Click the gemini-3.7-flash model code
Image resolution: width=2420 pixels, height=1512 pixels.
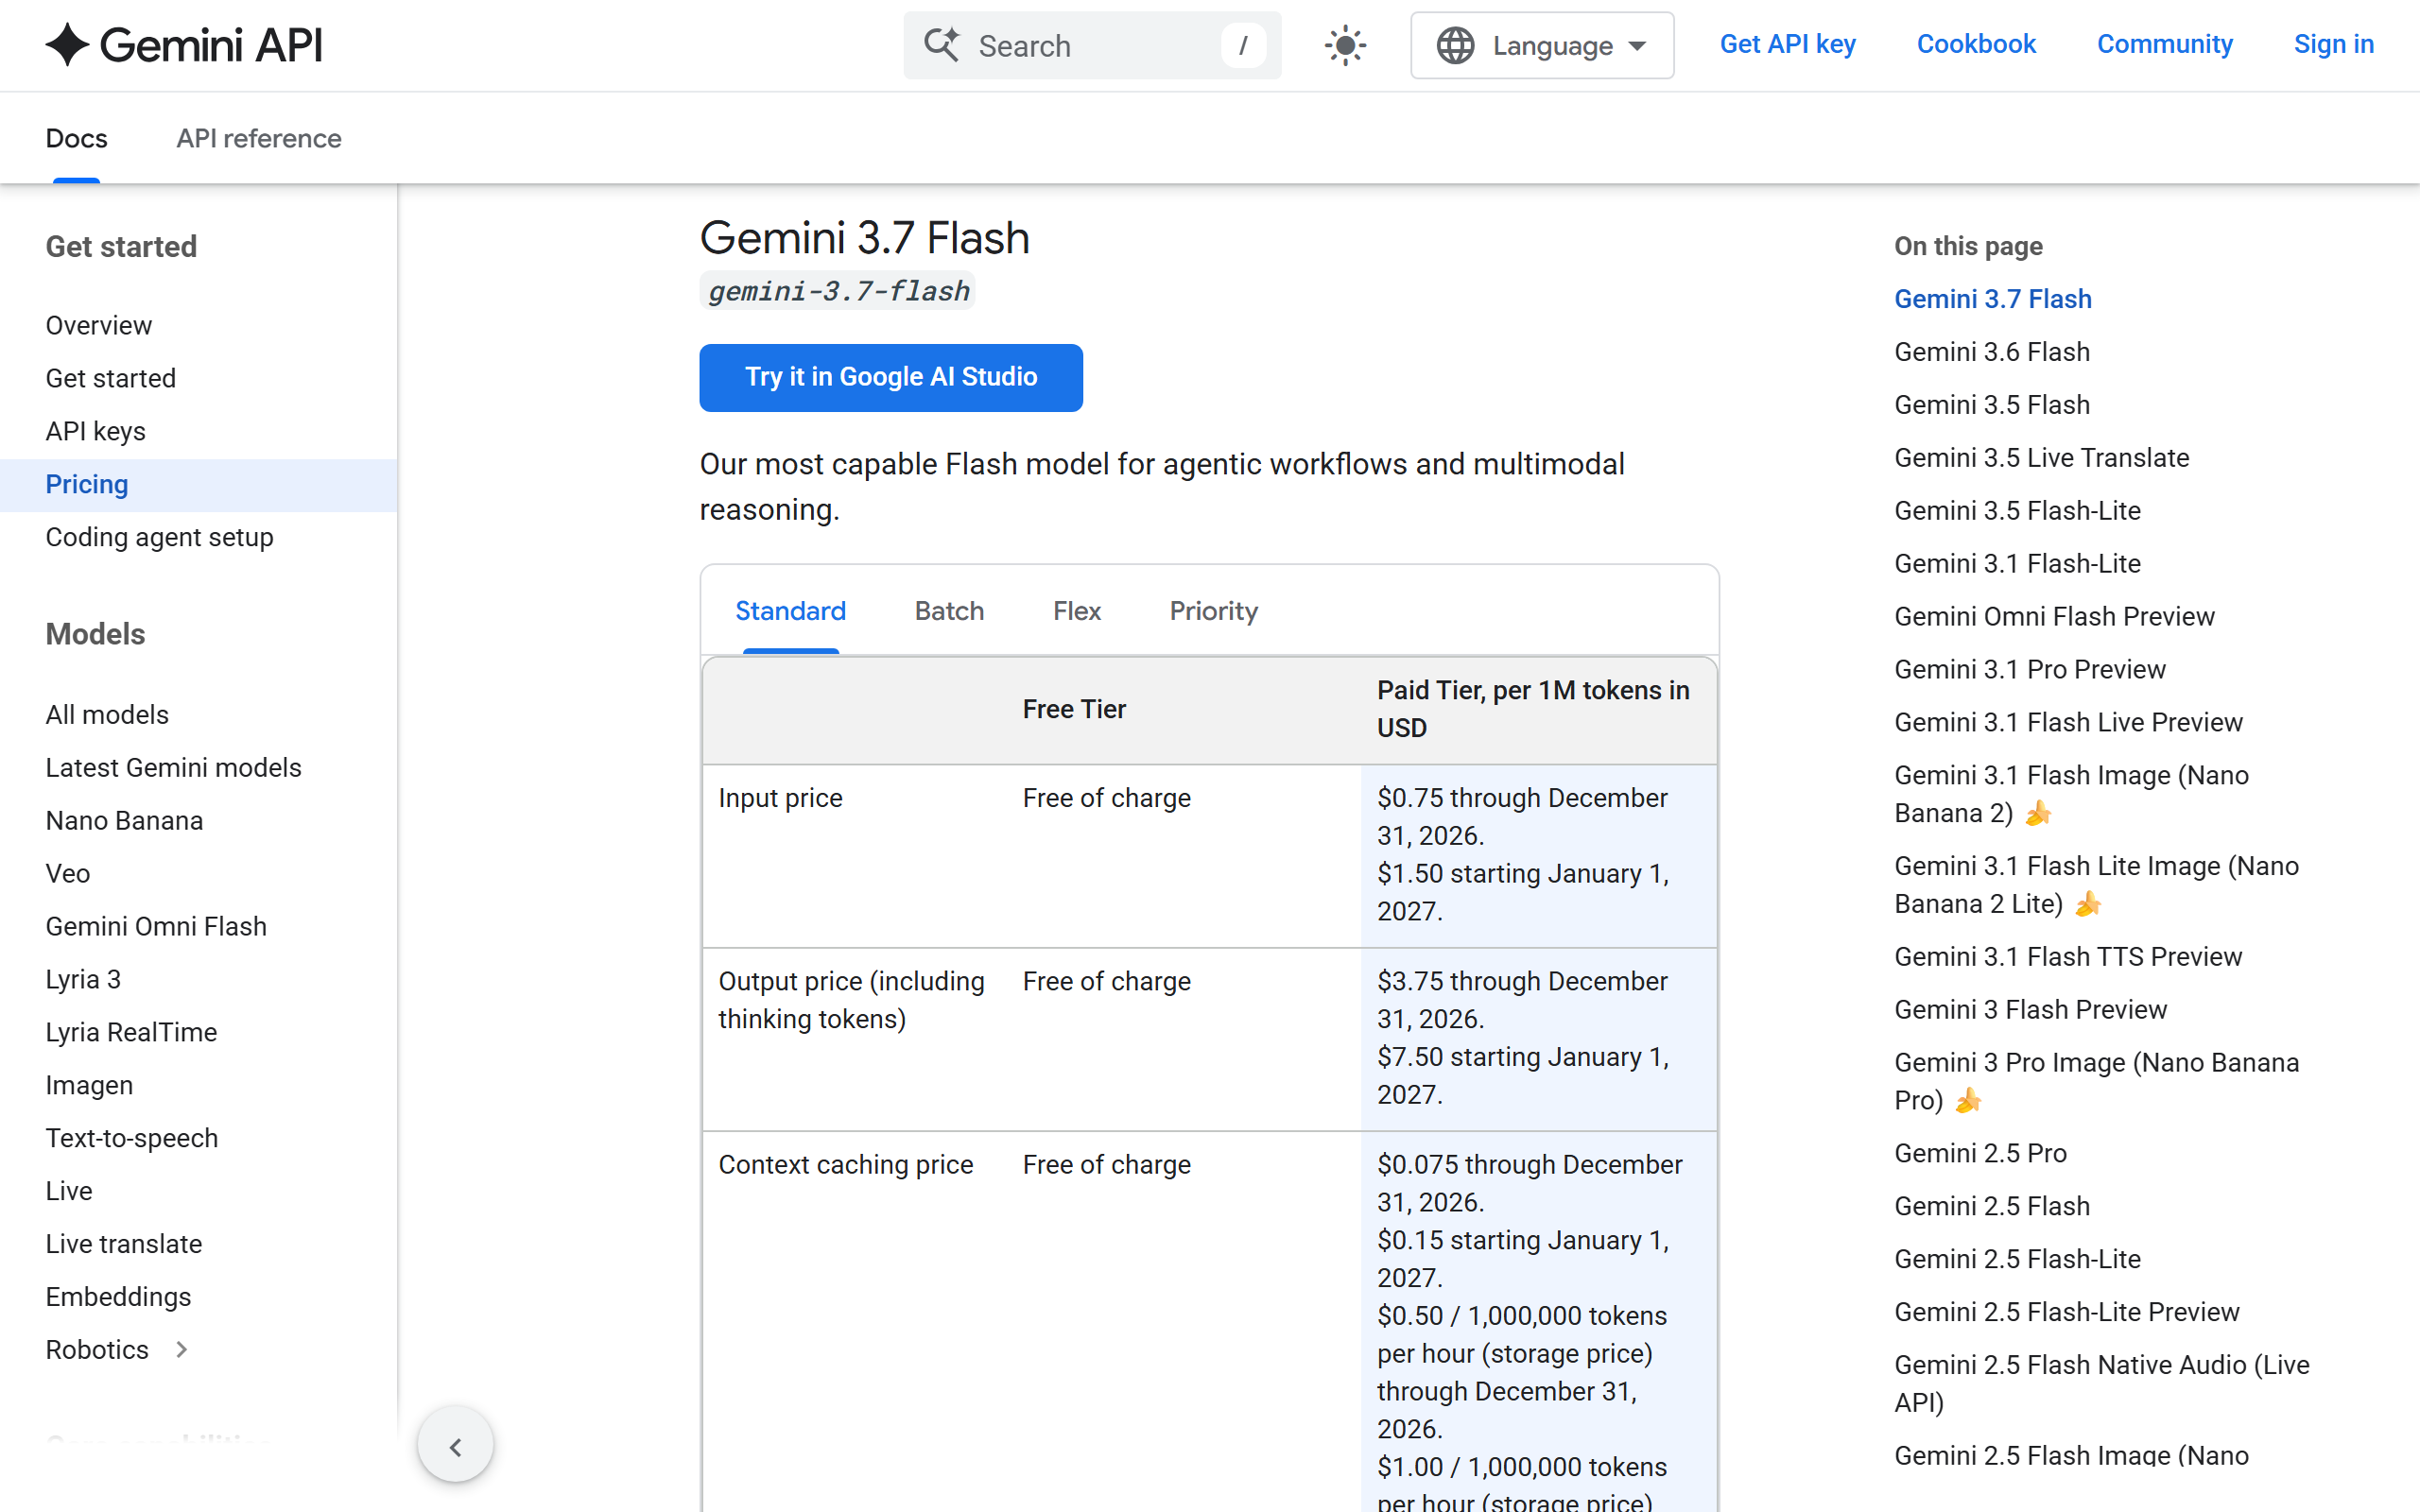coord(838,291)
